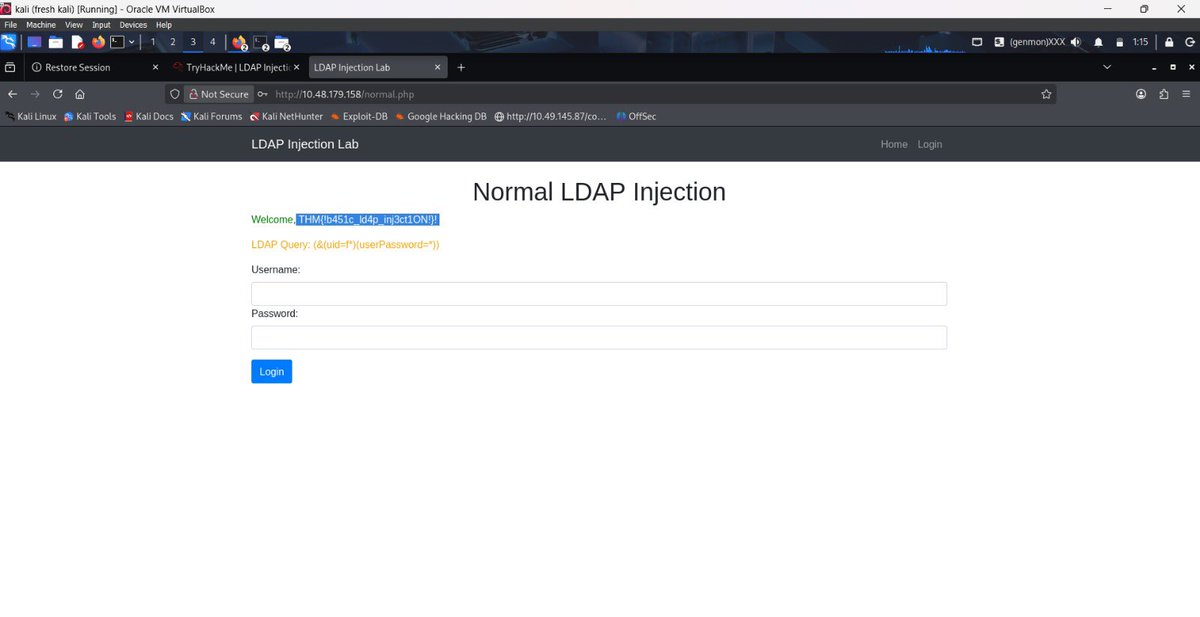Go back to the previous page

12,94
